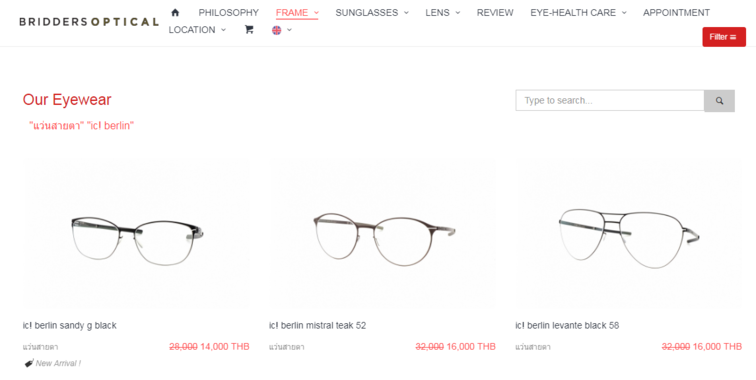The image size is (756, 380).
Task: Expand the LOCATION dropdown
Action: (197, 30)
